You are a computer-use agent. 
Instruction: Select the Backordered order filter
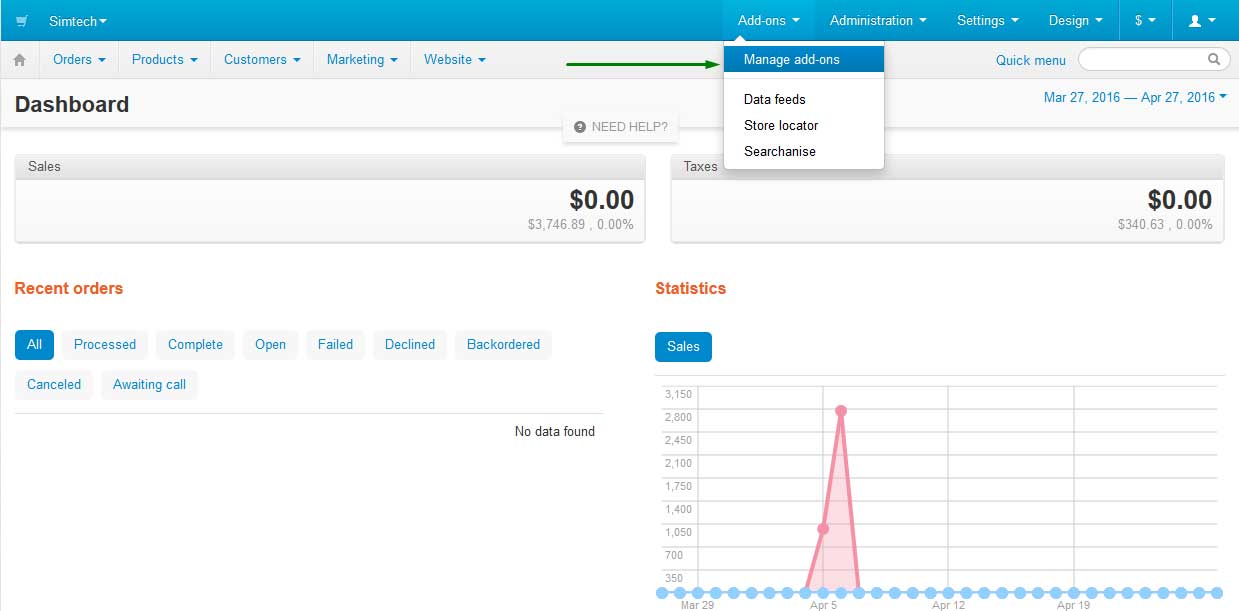tap(503, 345)
